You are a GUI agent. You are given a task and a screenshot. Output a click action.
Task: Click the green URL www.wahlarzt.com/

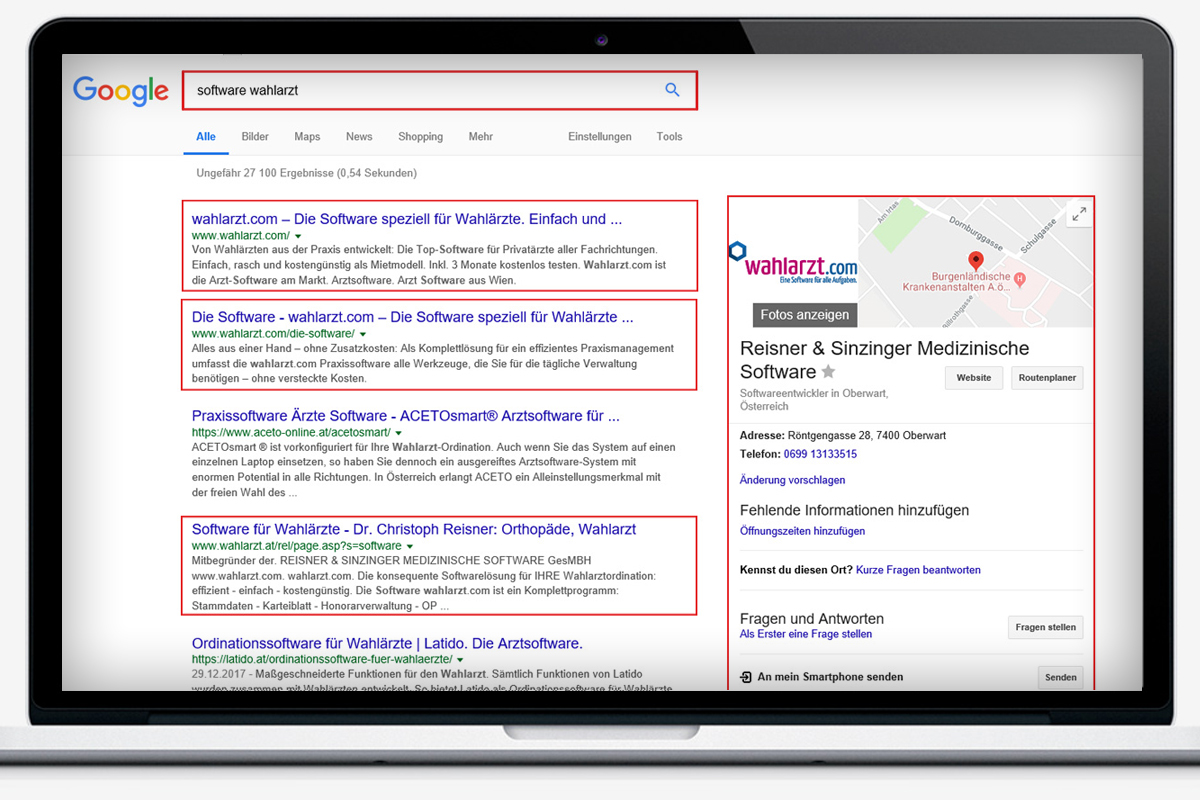point(240,236)
